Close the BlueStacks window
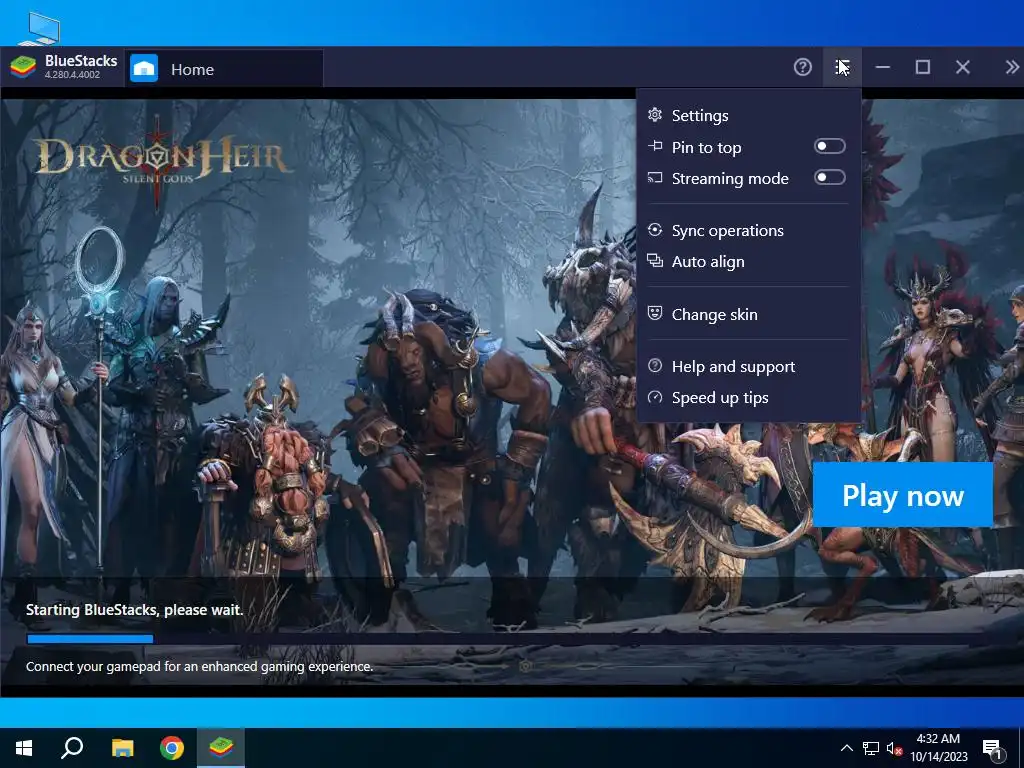 tap(963, 67)
